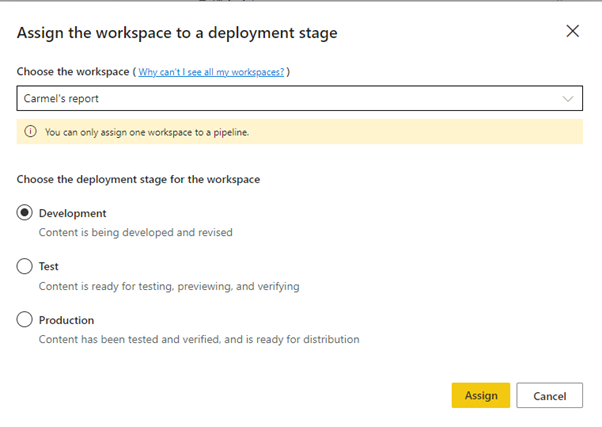Select the Development radio button

[25, 213]
